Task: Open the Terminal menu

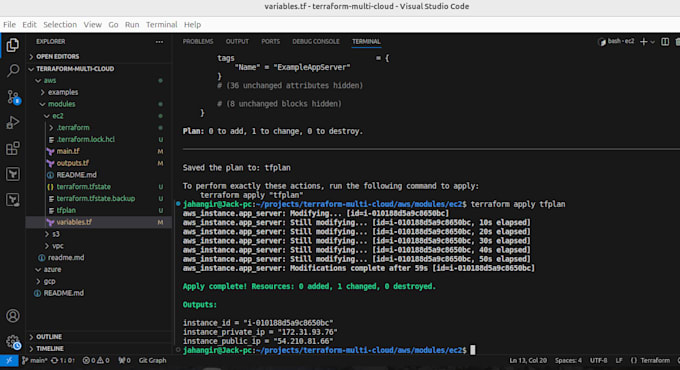Action: (x=161, y=25)
